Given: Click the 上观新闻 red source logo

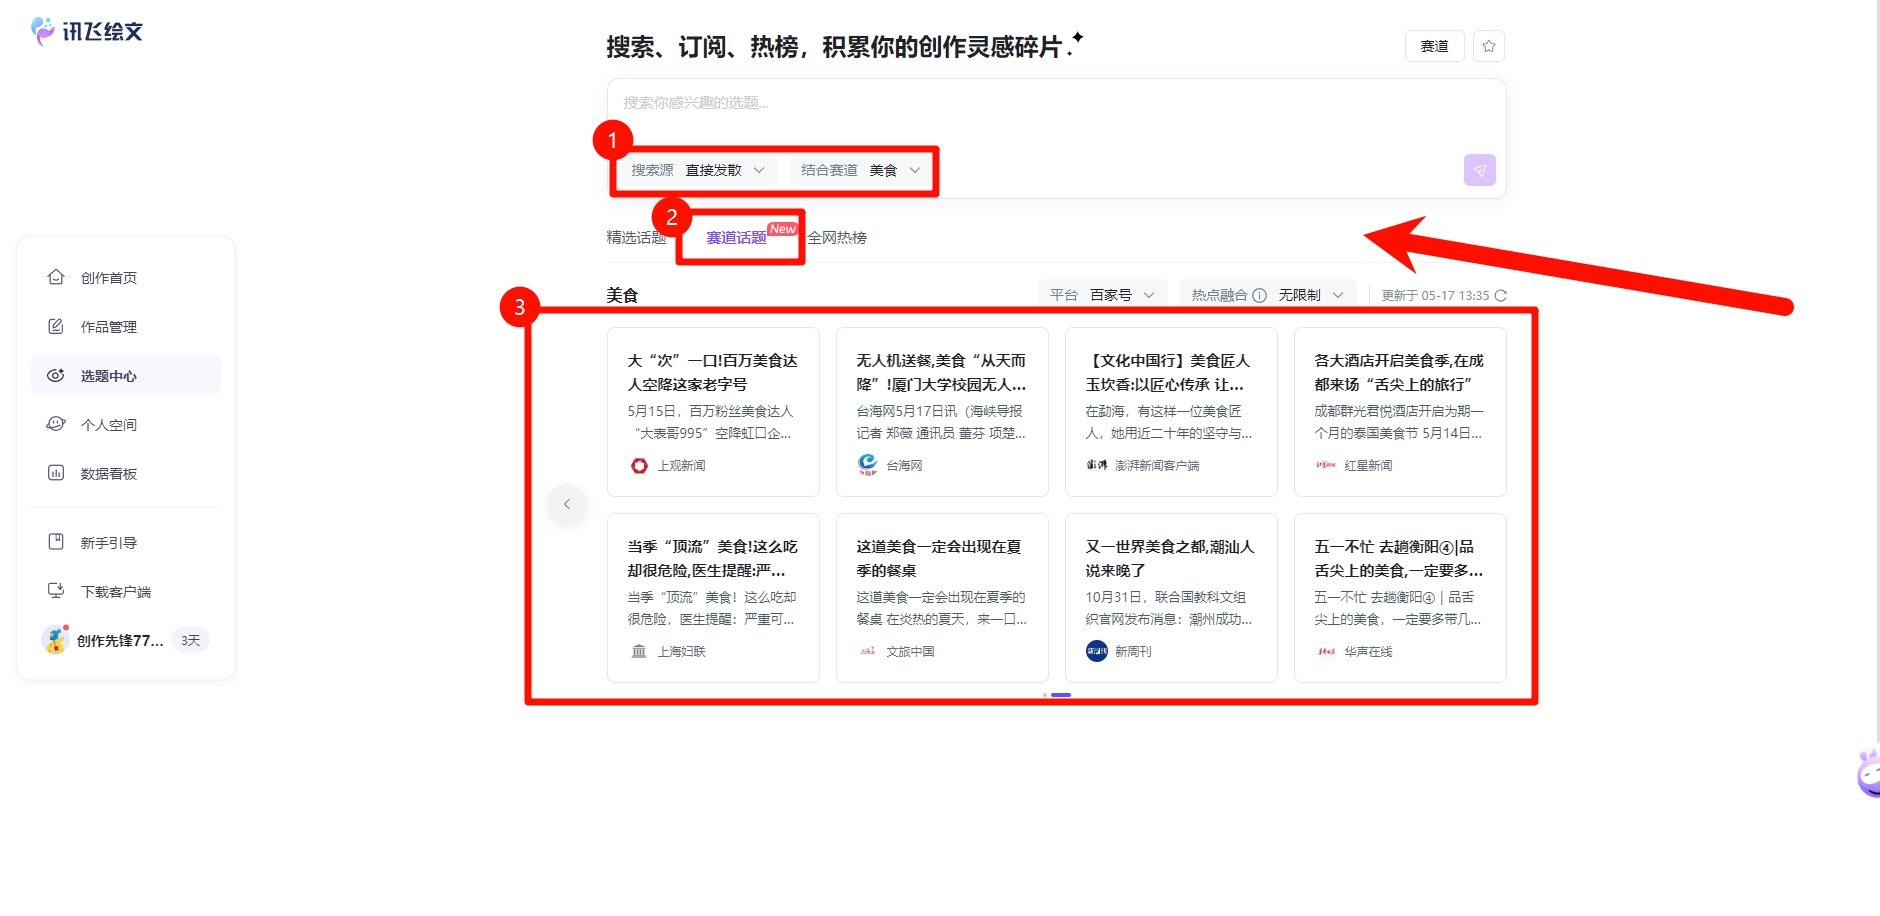Looking at the screenshot, I should point(639,465).
